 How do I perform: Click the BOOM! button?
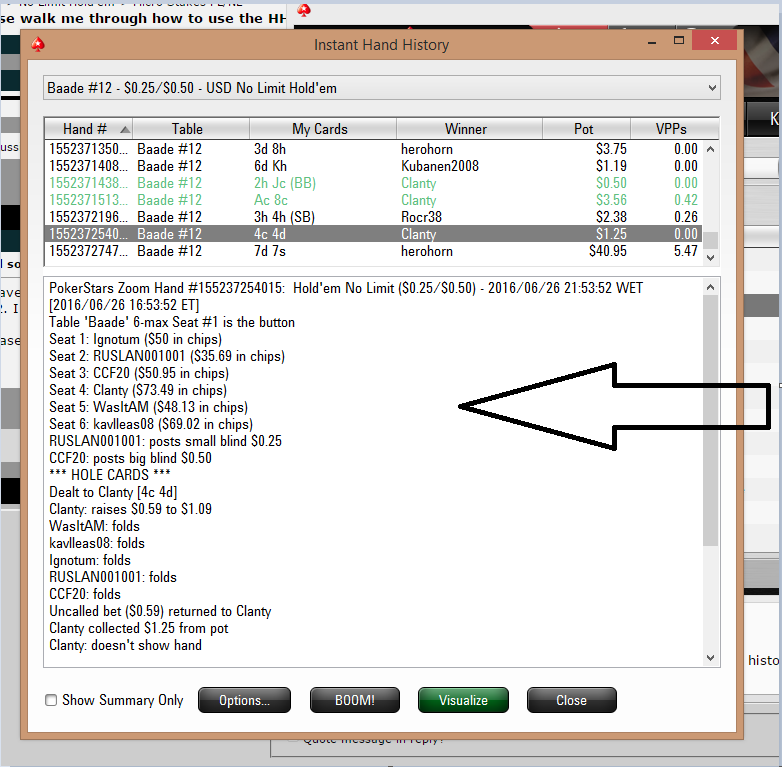(x=355, y=700)
